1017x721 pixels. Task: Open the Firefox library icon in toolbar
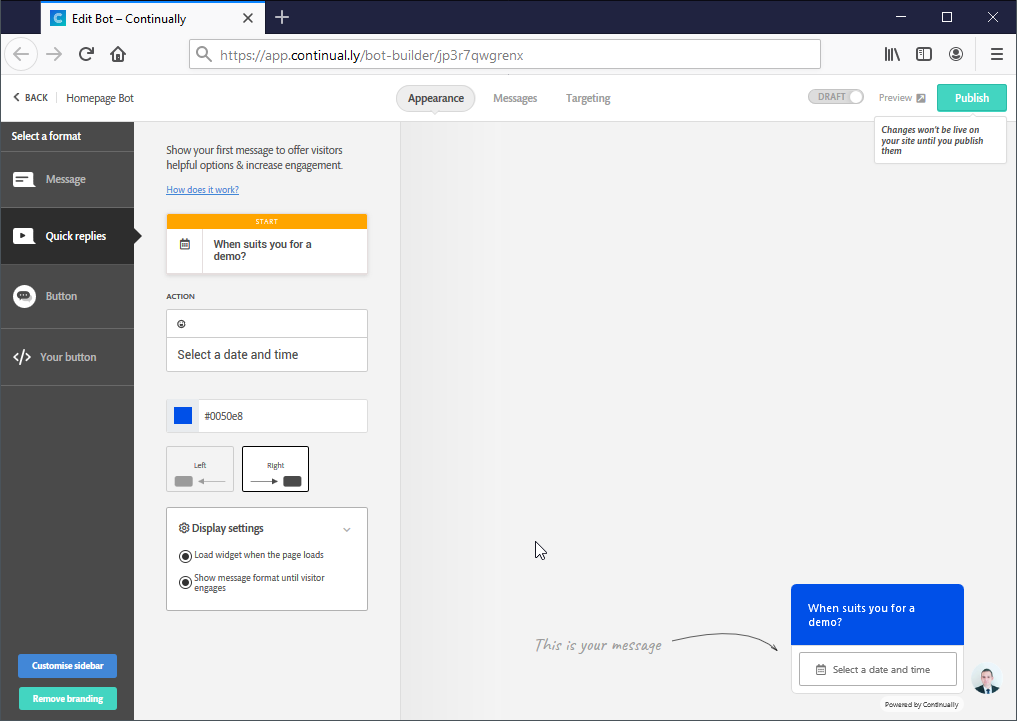[x=891, y=54]
